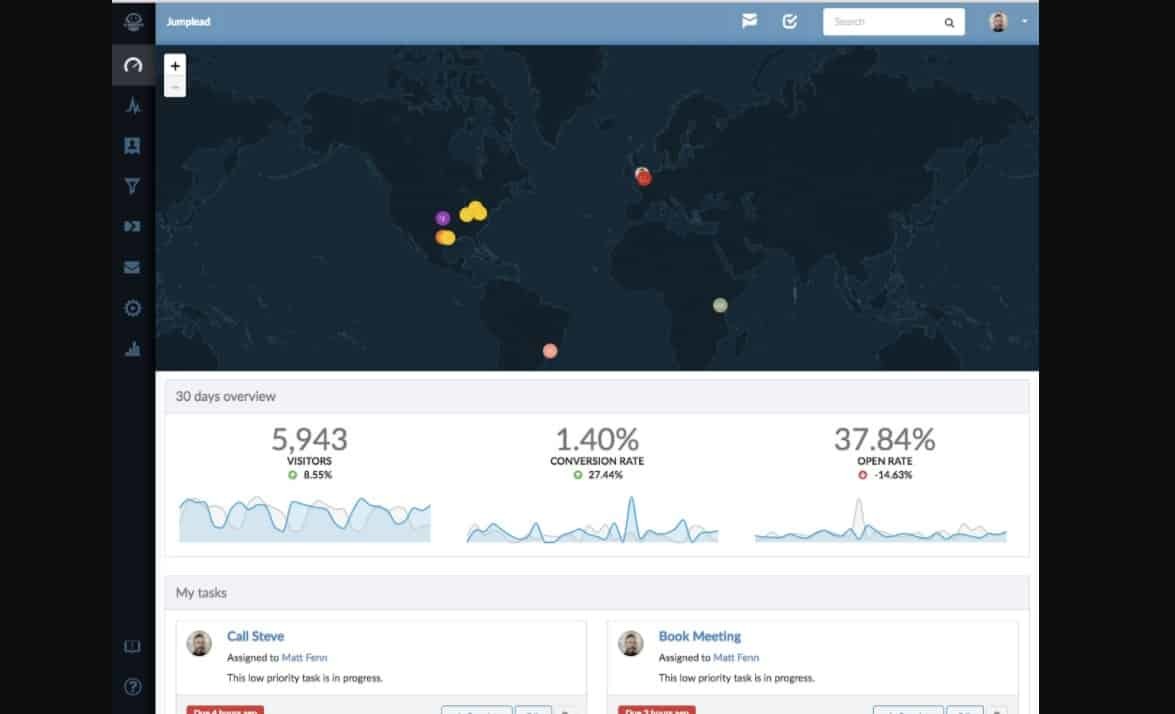The width and height of the screenshot is (1175, 714).
Task: Click the help question mark icon
Action: point(132,687)
